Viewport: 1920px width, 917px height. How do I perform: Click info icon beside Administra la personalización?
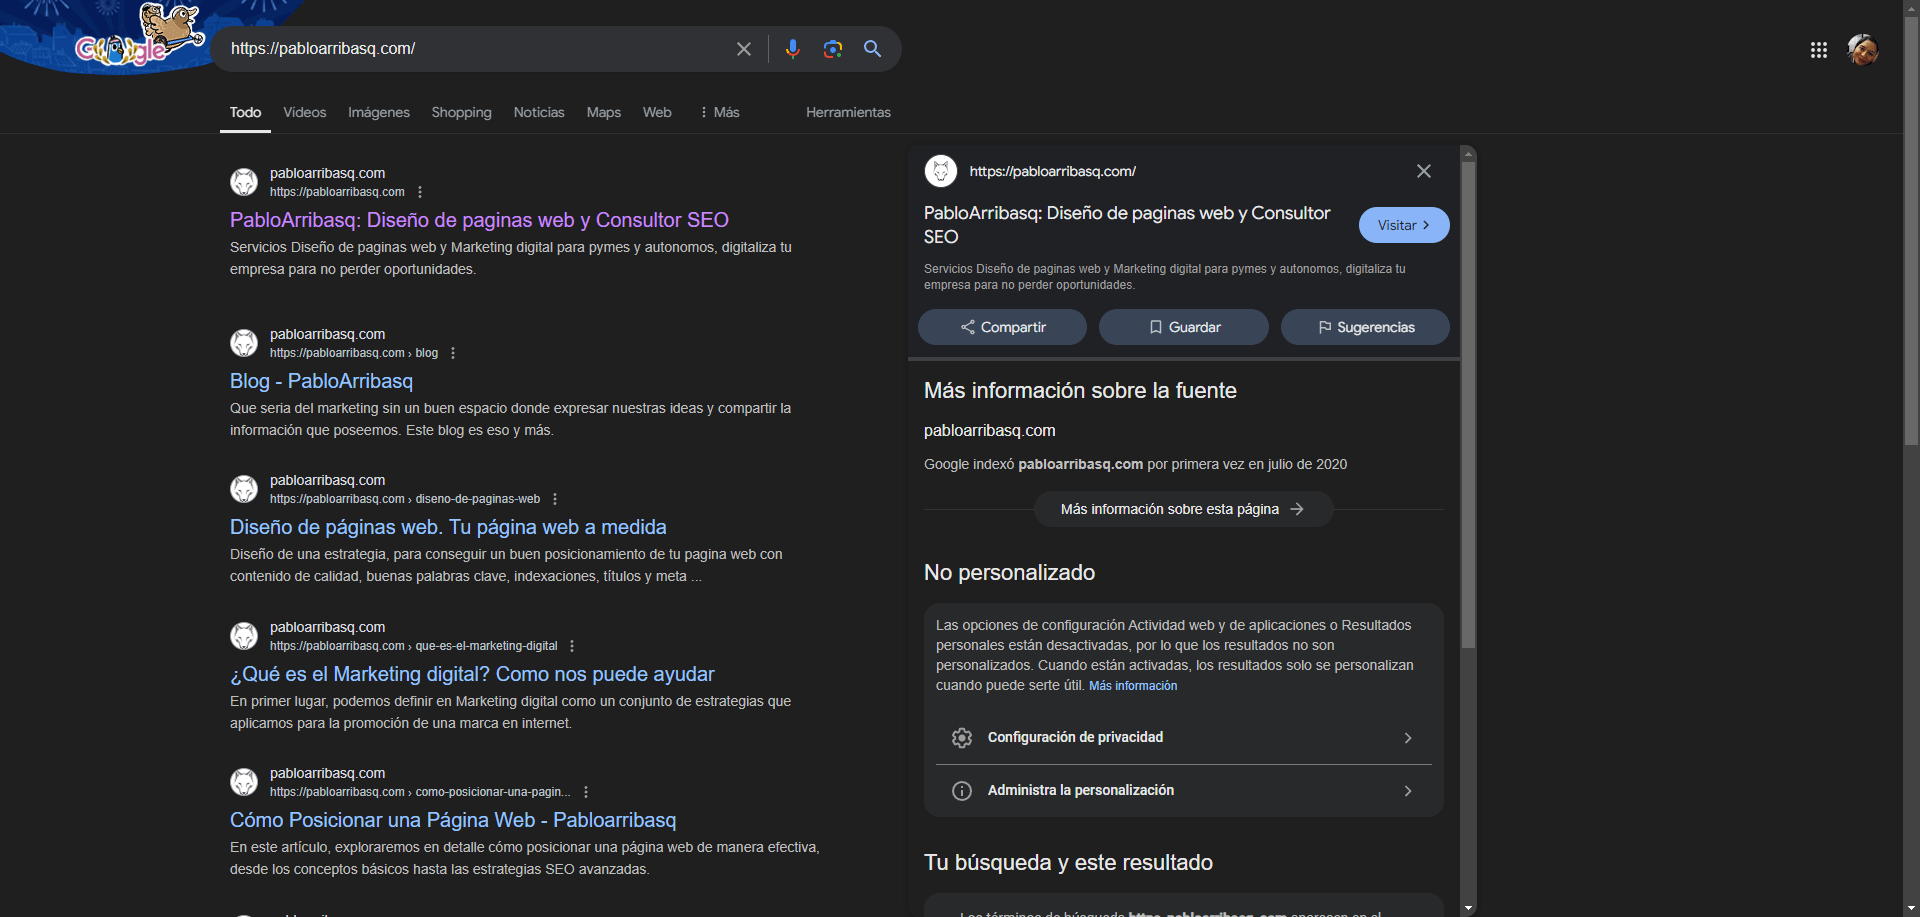tap(962, 791)
